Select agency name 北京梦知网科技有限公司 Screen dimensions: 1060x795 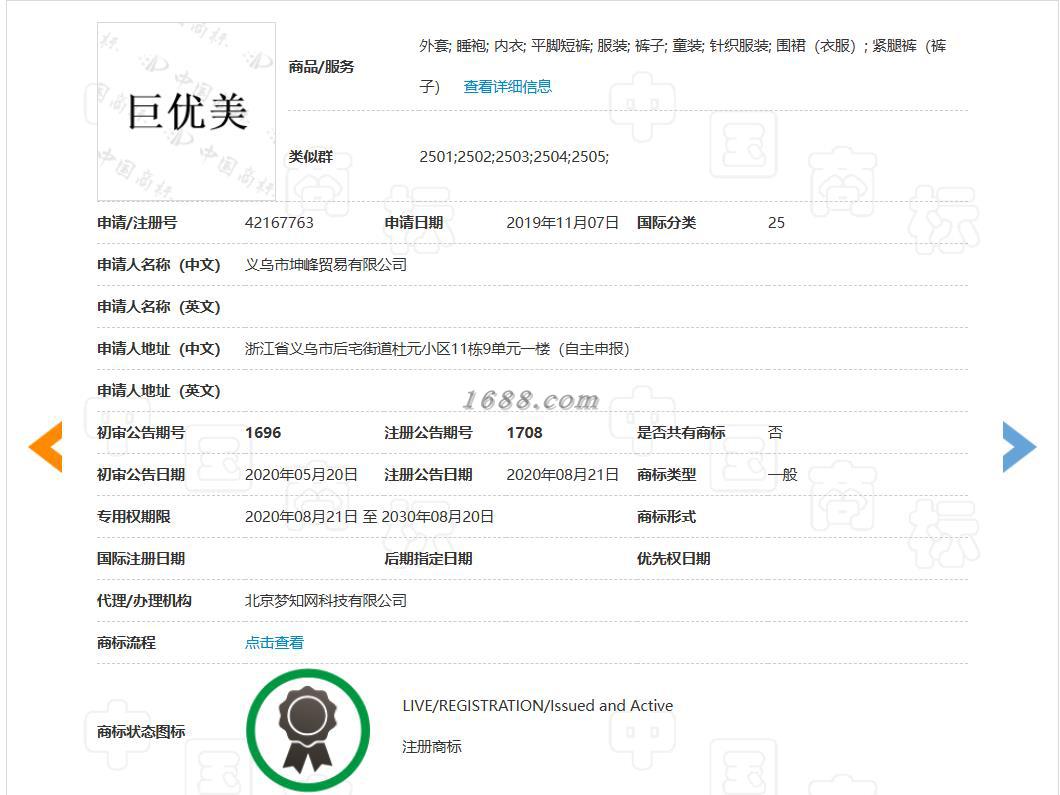326,600
